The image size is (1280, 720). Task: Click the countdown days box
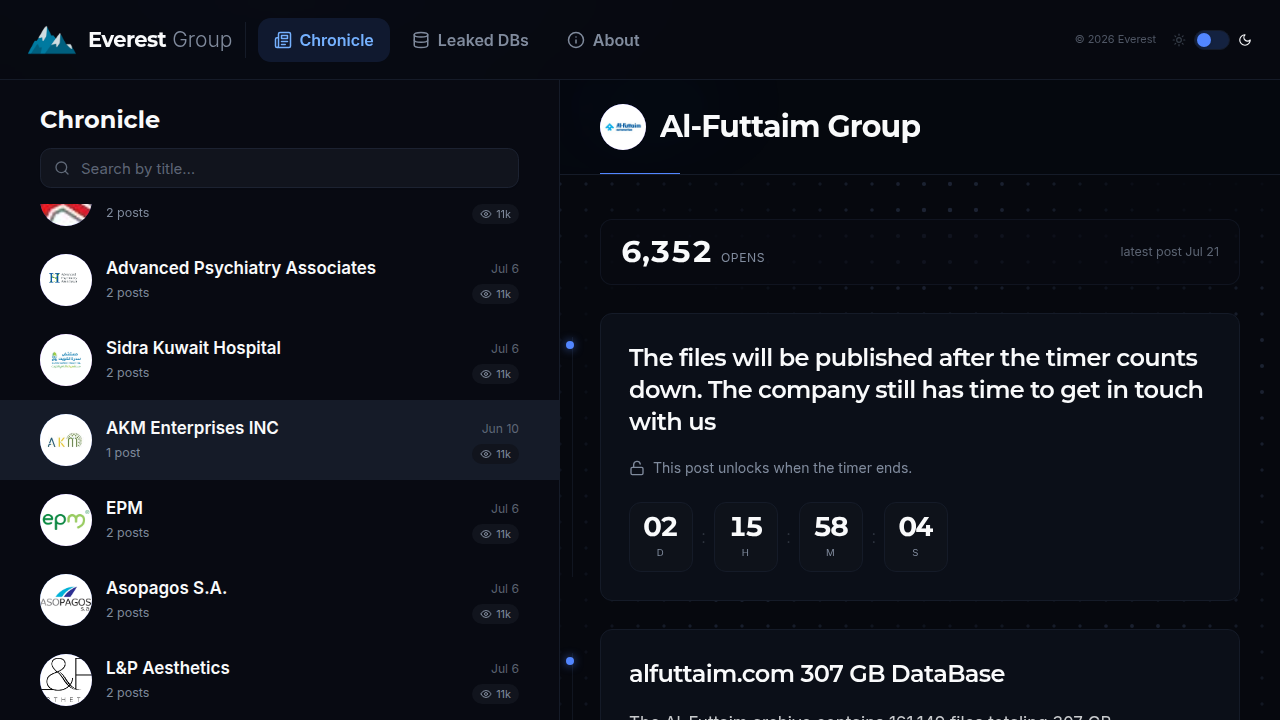coord(661,537)
